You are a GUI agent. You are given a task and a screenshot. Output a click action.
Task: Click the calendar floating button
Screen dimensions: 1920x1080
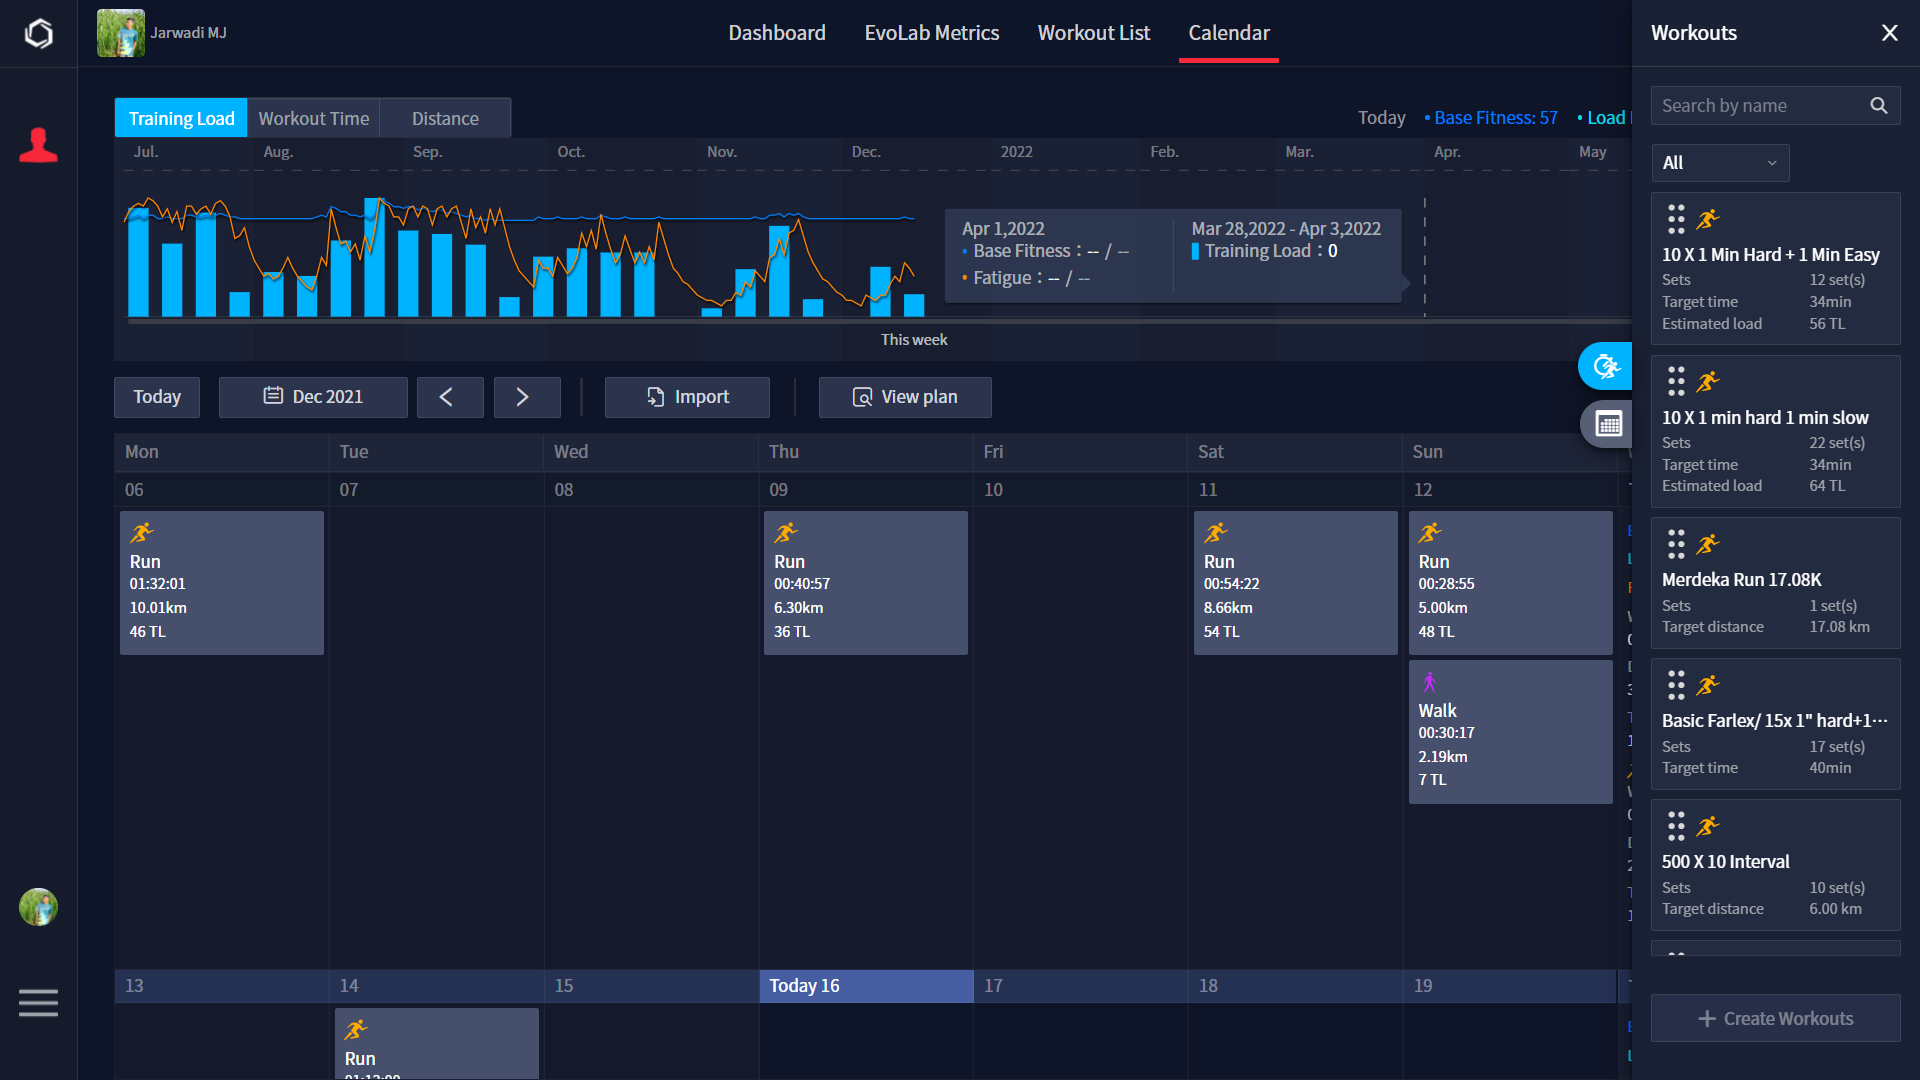coord(1608,424)
